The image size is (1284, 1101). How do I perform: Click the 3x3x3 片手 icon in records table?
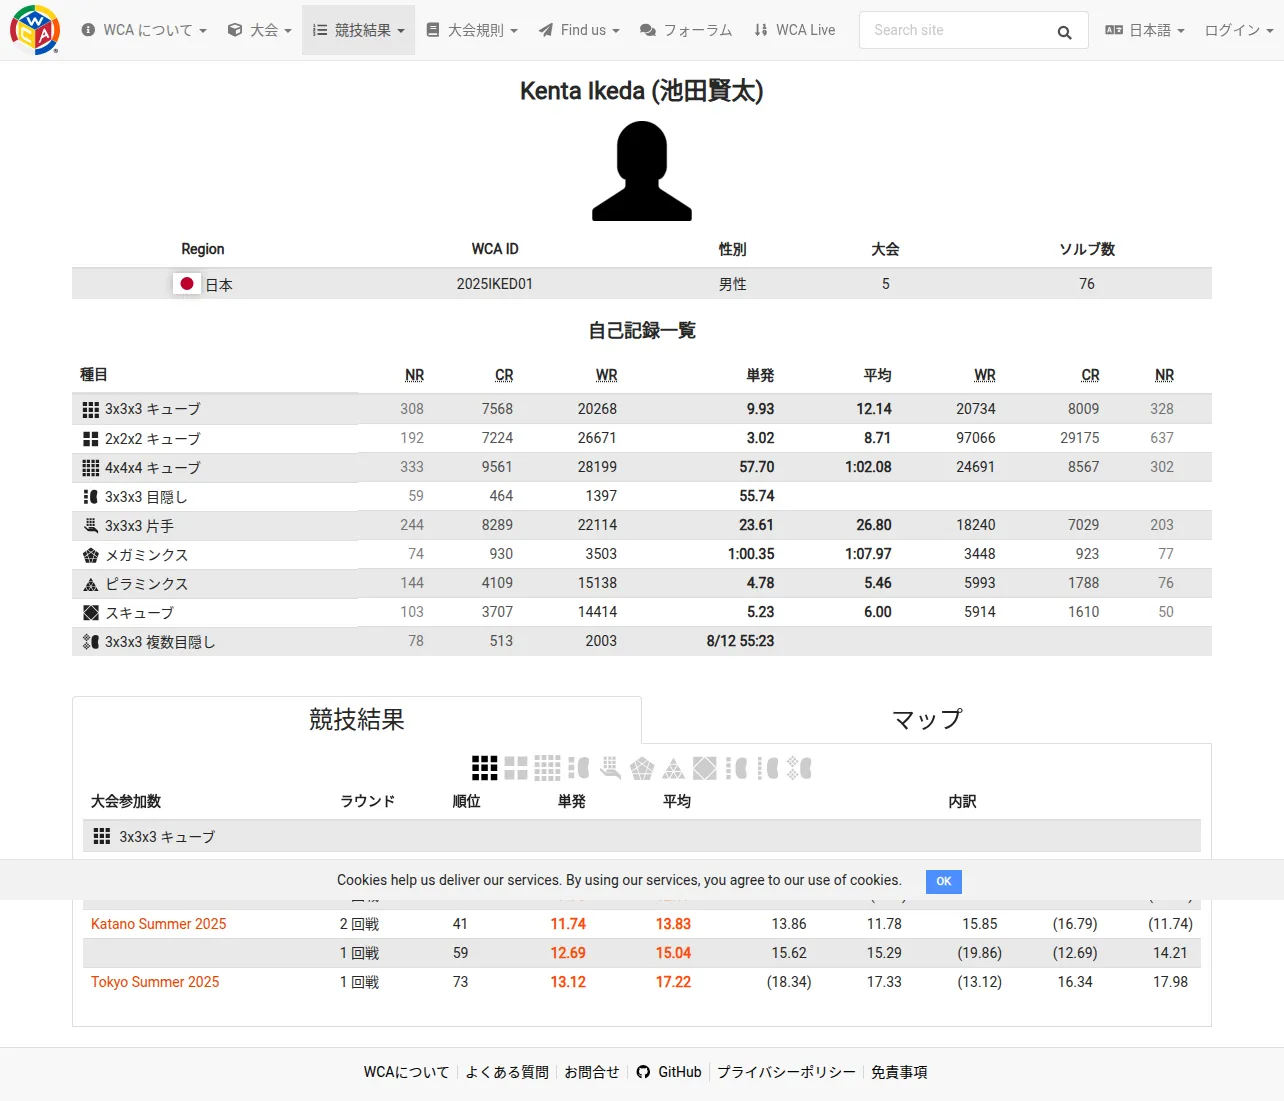pyautogui.click(x=91, y=525)
